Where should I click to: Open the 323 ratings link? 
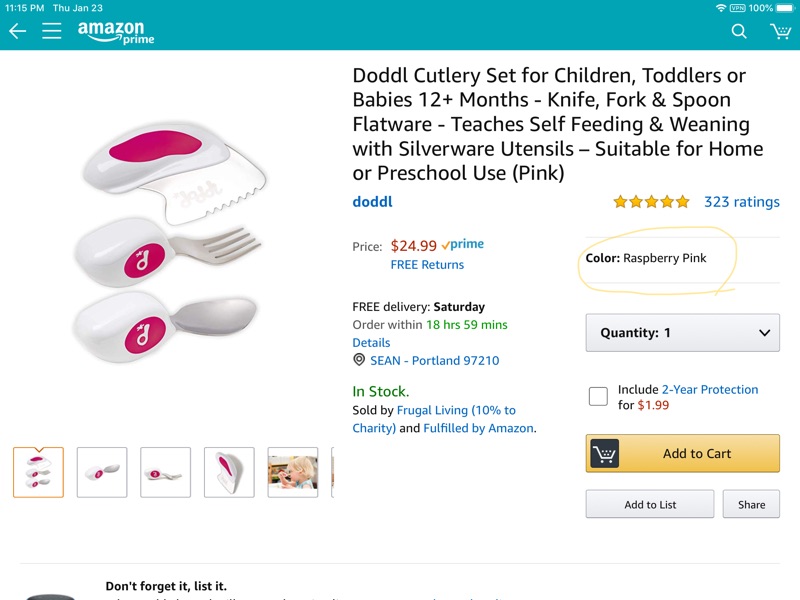(x=741, y=202)
